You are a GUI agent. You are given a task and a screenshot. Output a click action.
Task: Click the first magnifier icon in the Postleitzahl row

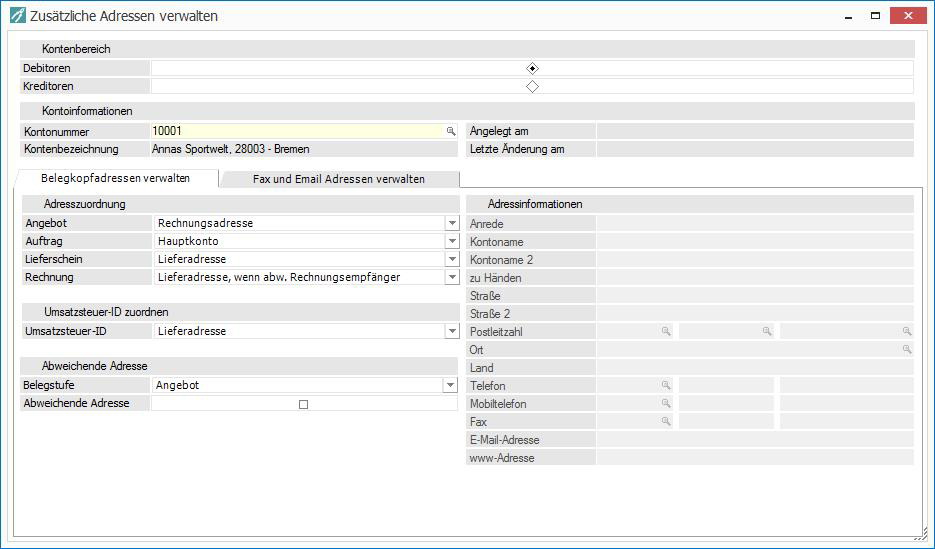pyautogui.click(x=666, y=331)
